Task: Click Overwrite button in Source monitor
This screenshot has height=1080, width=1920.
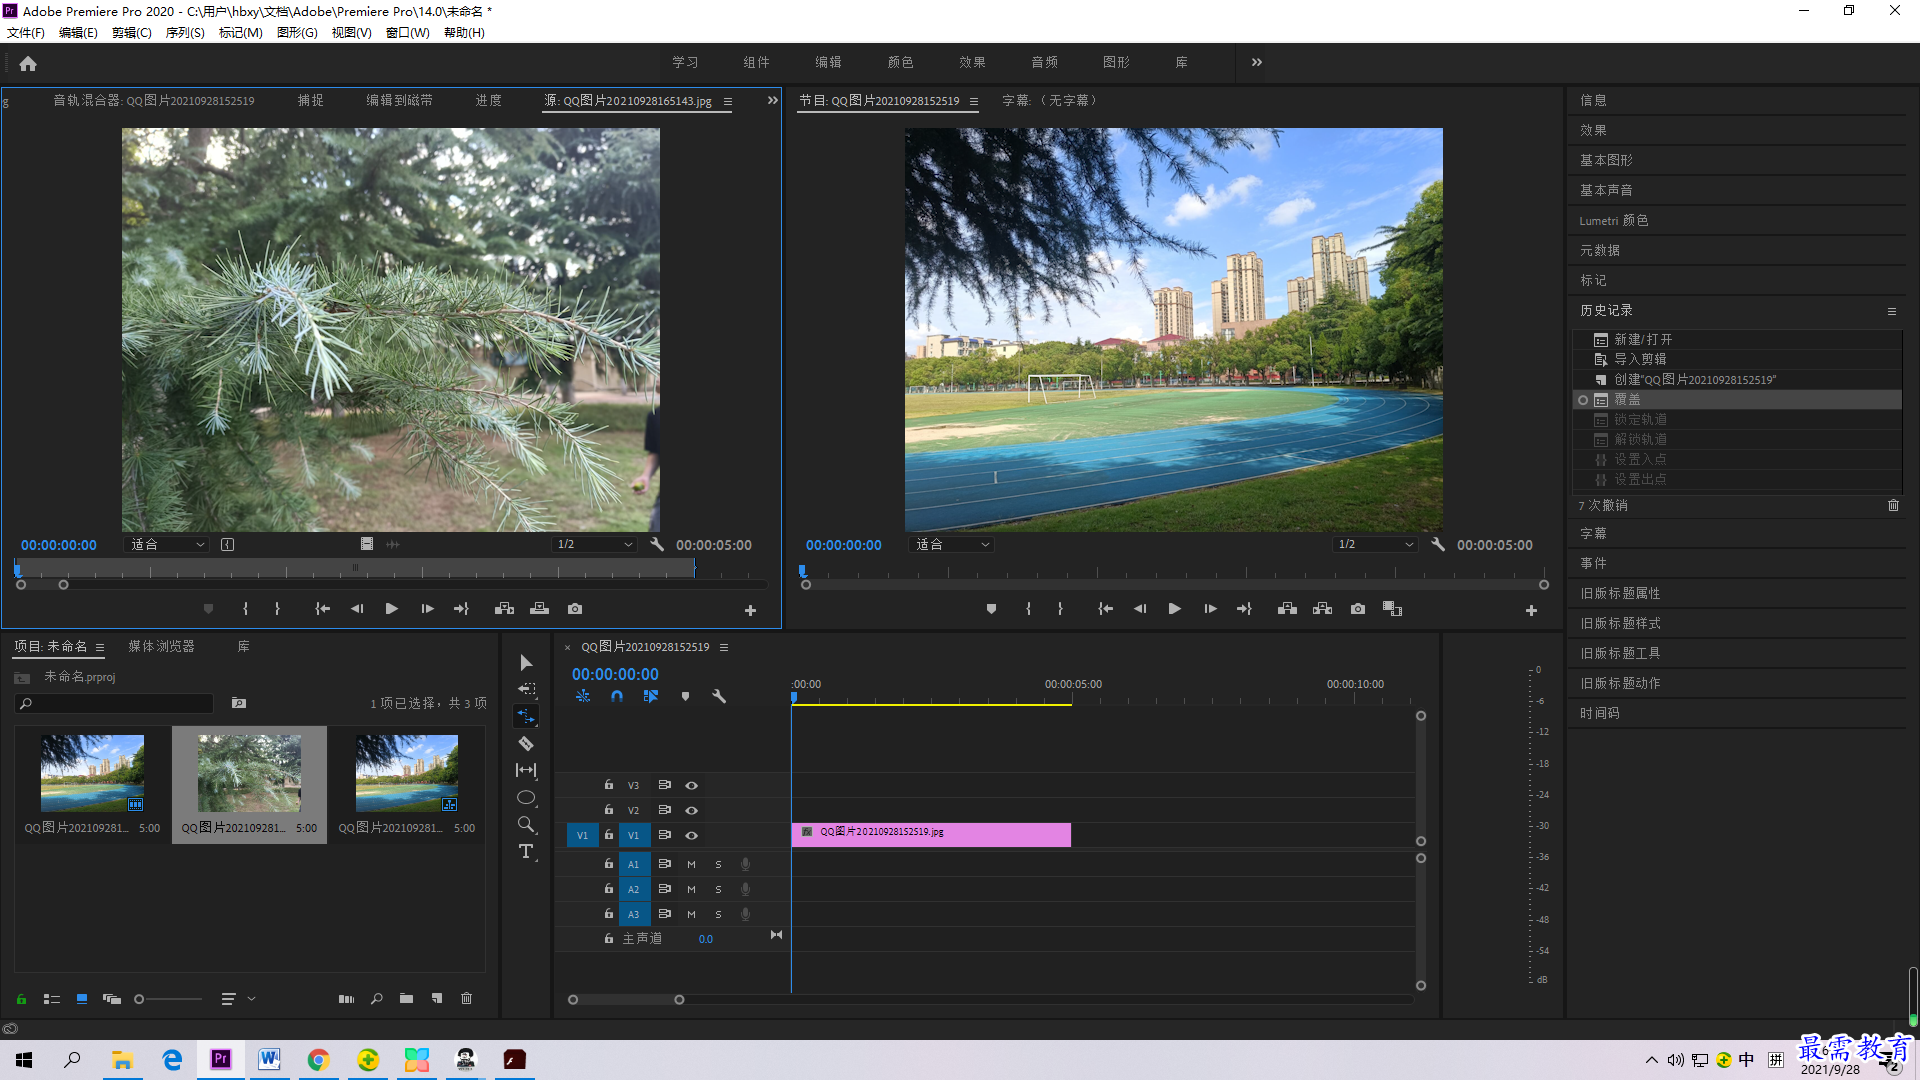Action: (539, 608)
